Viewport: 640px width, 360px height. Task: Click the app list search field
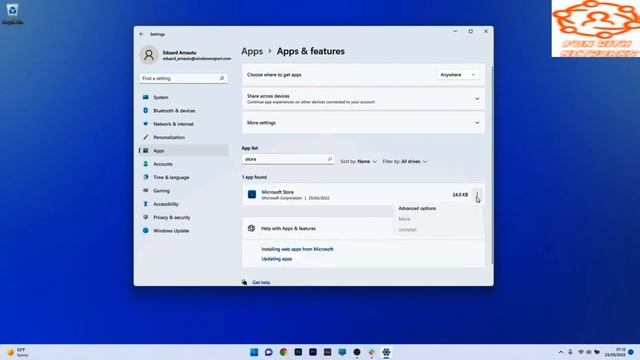click(288, 159)
